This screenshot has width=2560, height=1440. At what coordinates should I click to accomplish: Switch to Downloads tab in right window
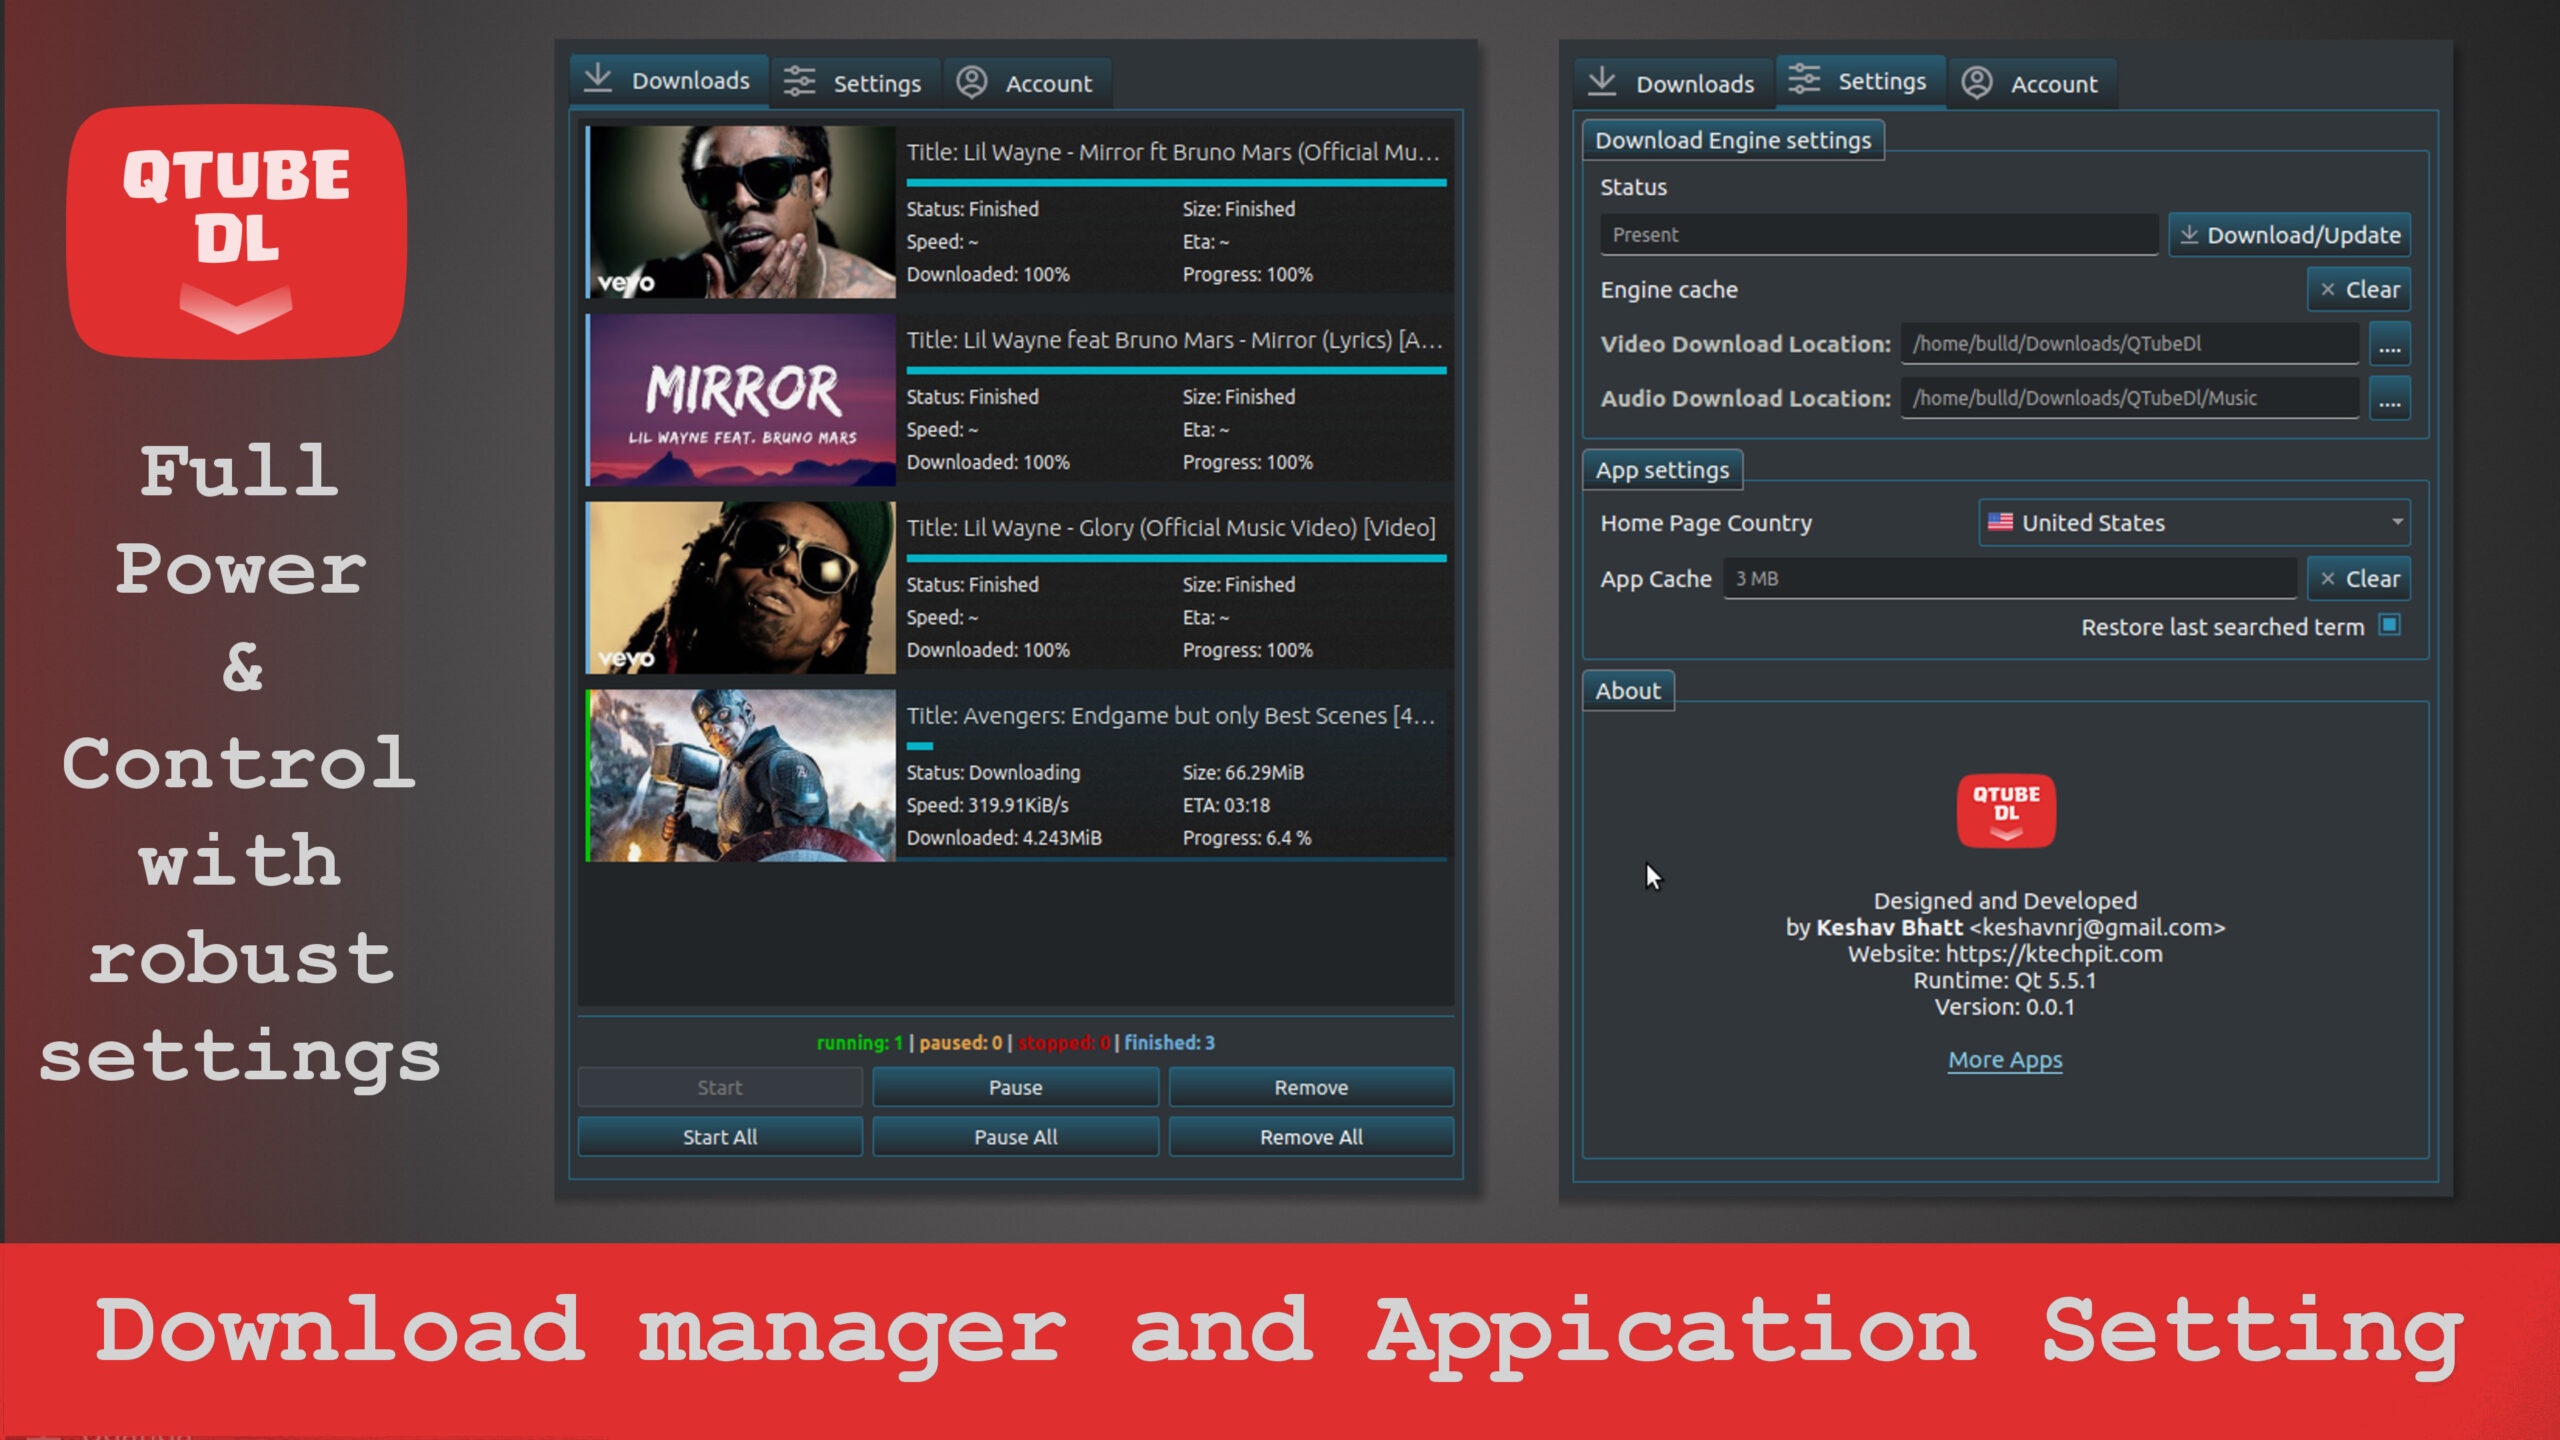click(1672, 84)
